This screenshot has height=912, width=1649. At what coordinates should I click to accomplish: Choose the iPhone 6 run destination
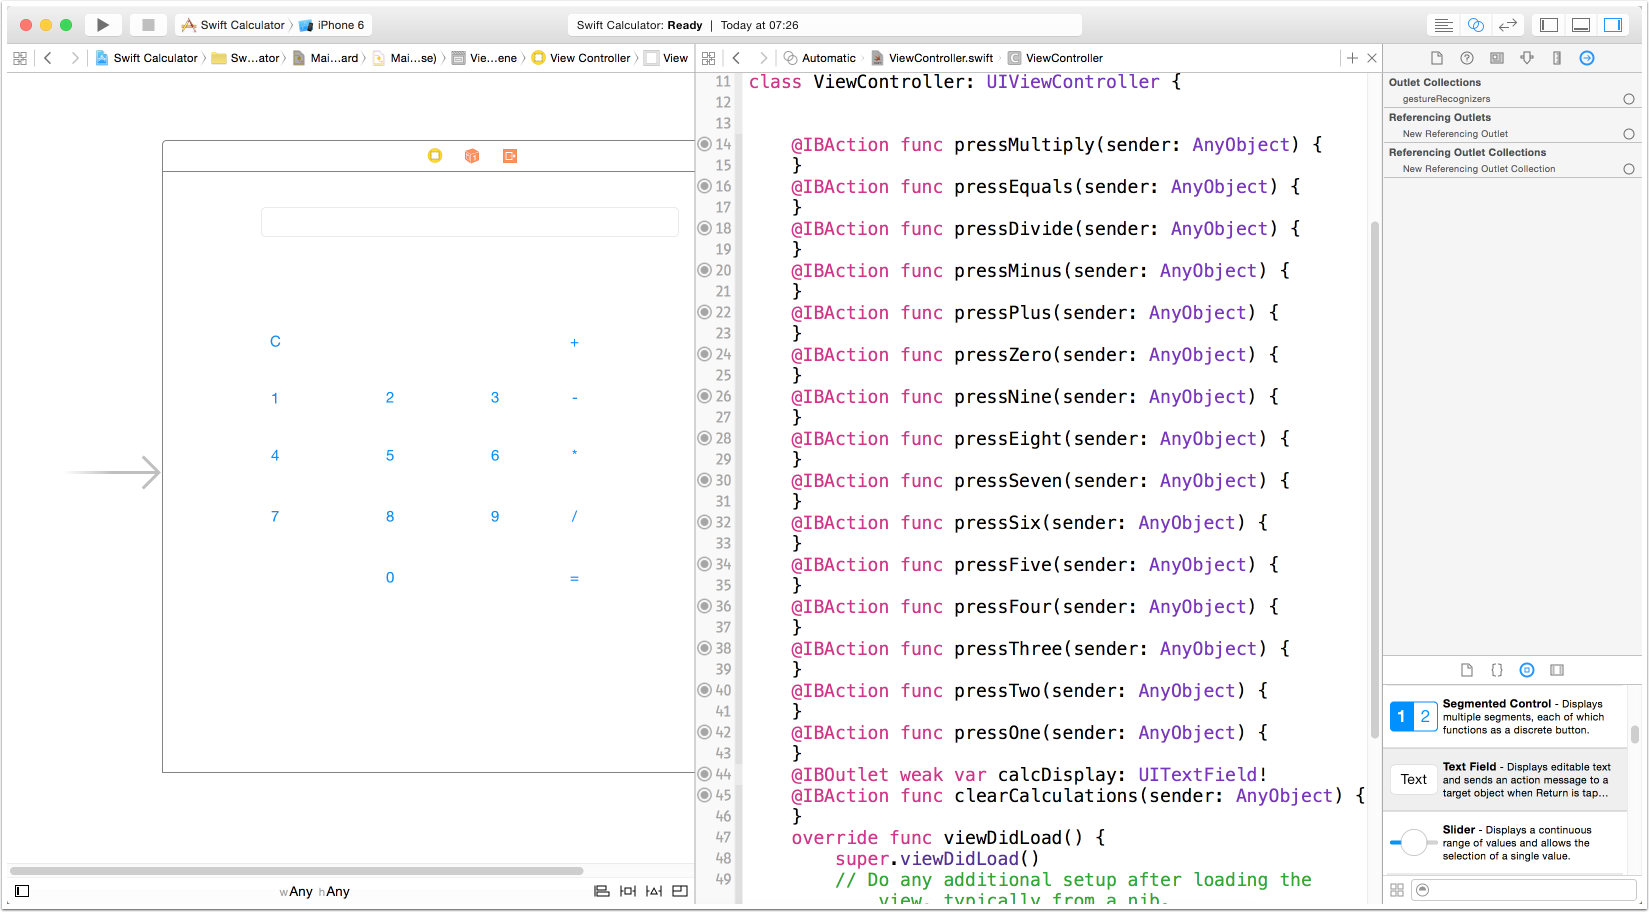332,25
